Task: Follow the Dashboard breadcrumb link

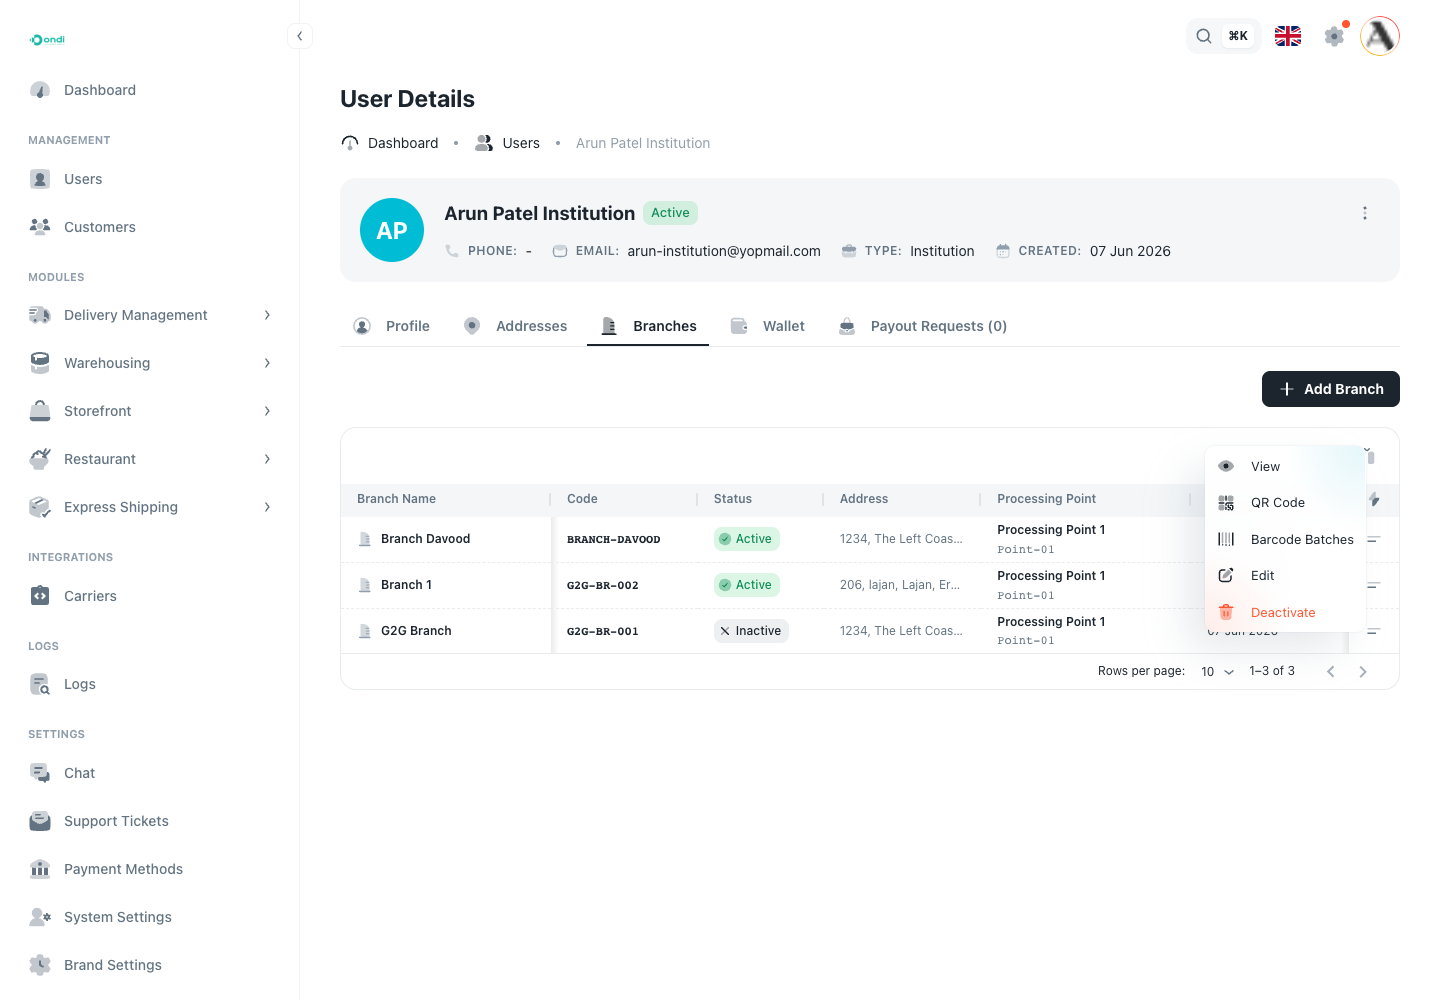Action: pyautogui.click(x=390, y=143)
